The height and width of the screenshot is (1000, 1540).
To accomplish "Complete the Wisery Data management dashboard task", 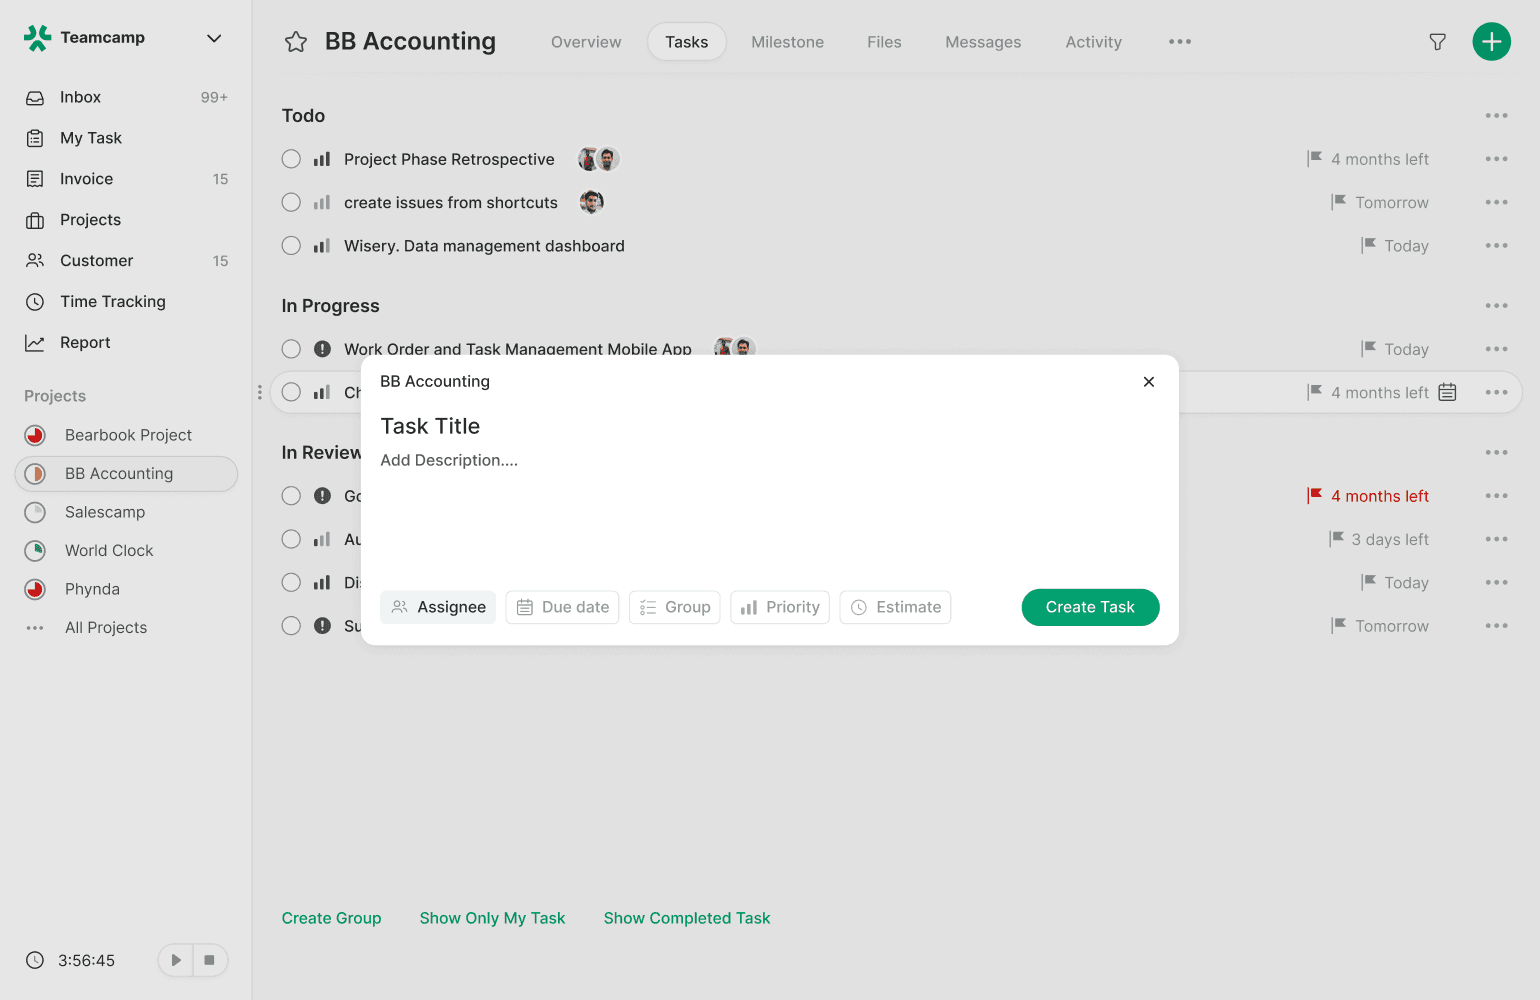I will [291, 246].
